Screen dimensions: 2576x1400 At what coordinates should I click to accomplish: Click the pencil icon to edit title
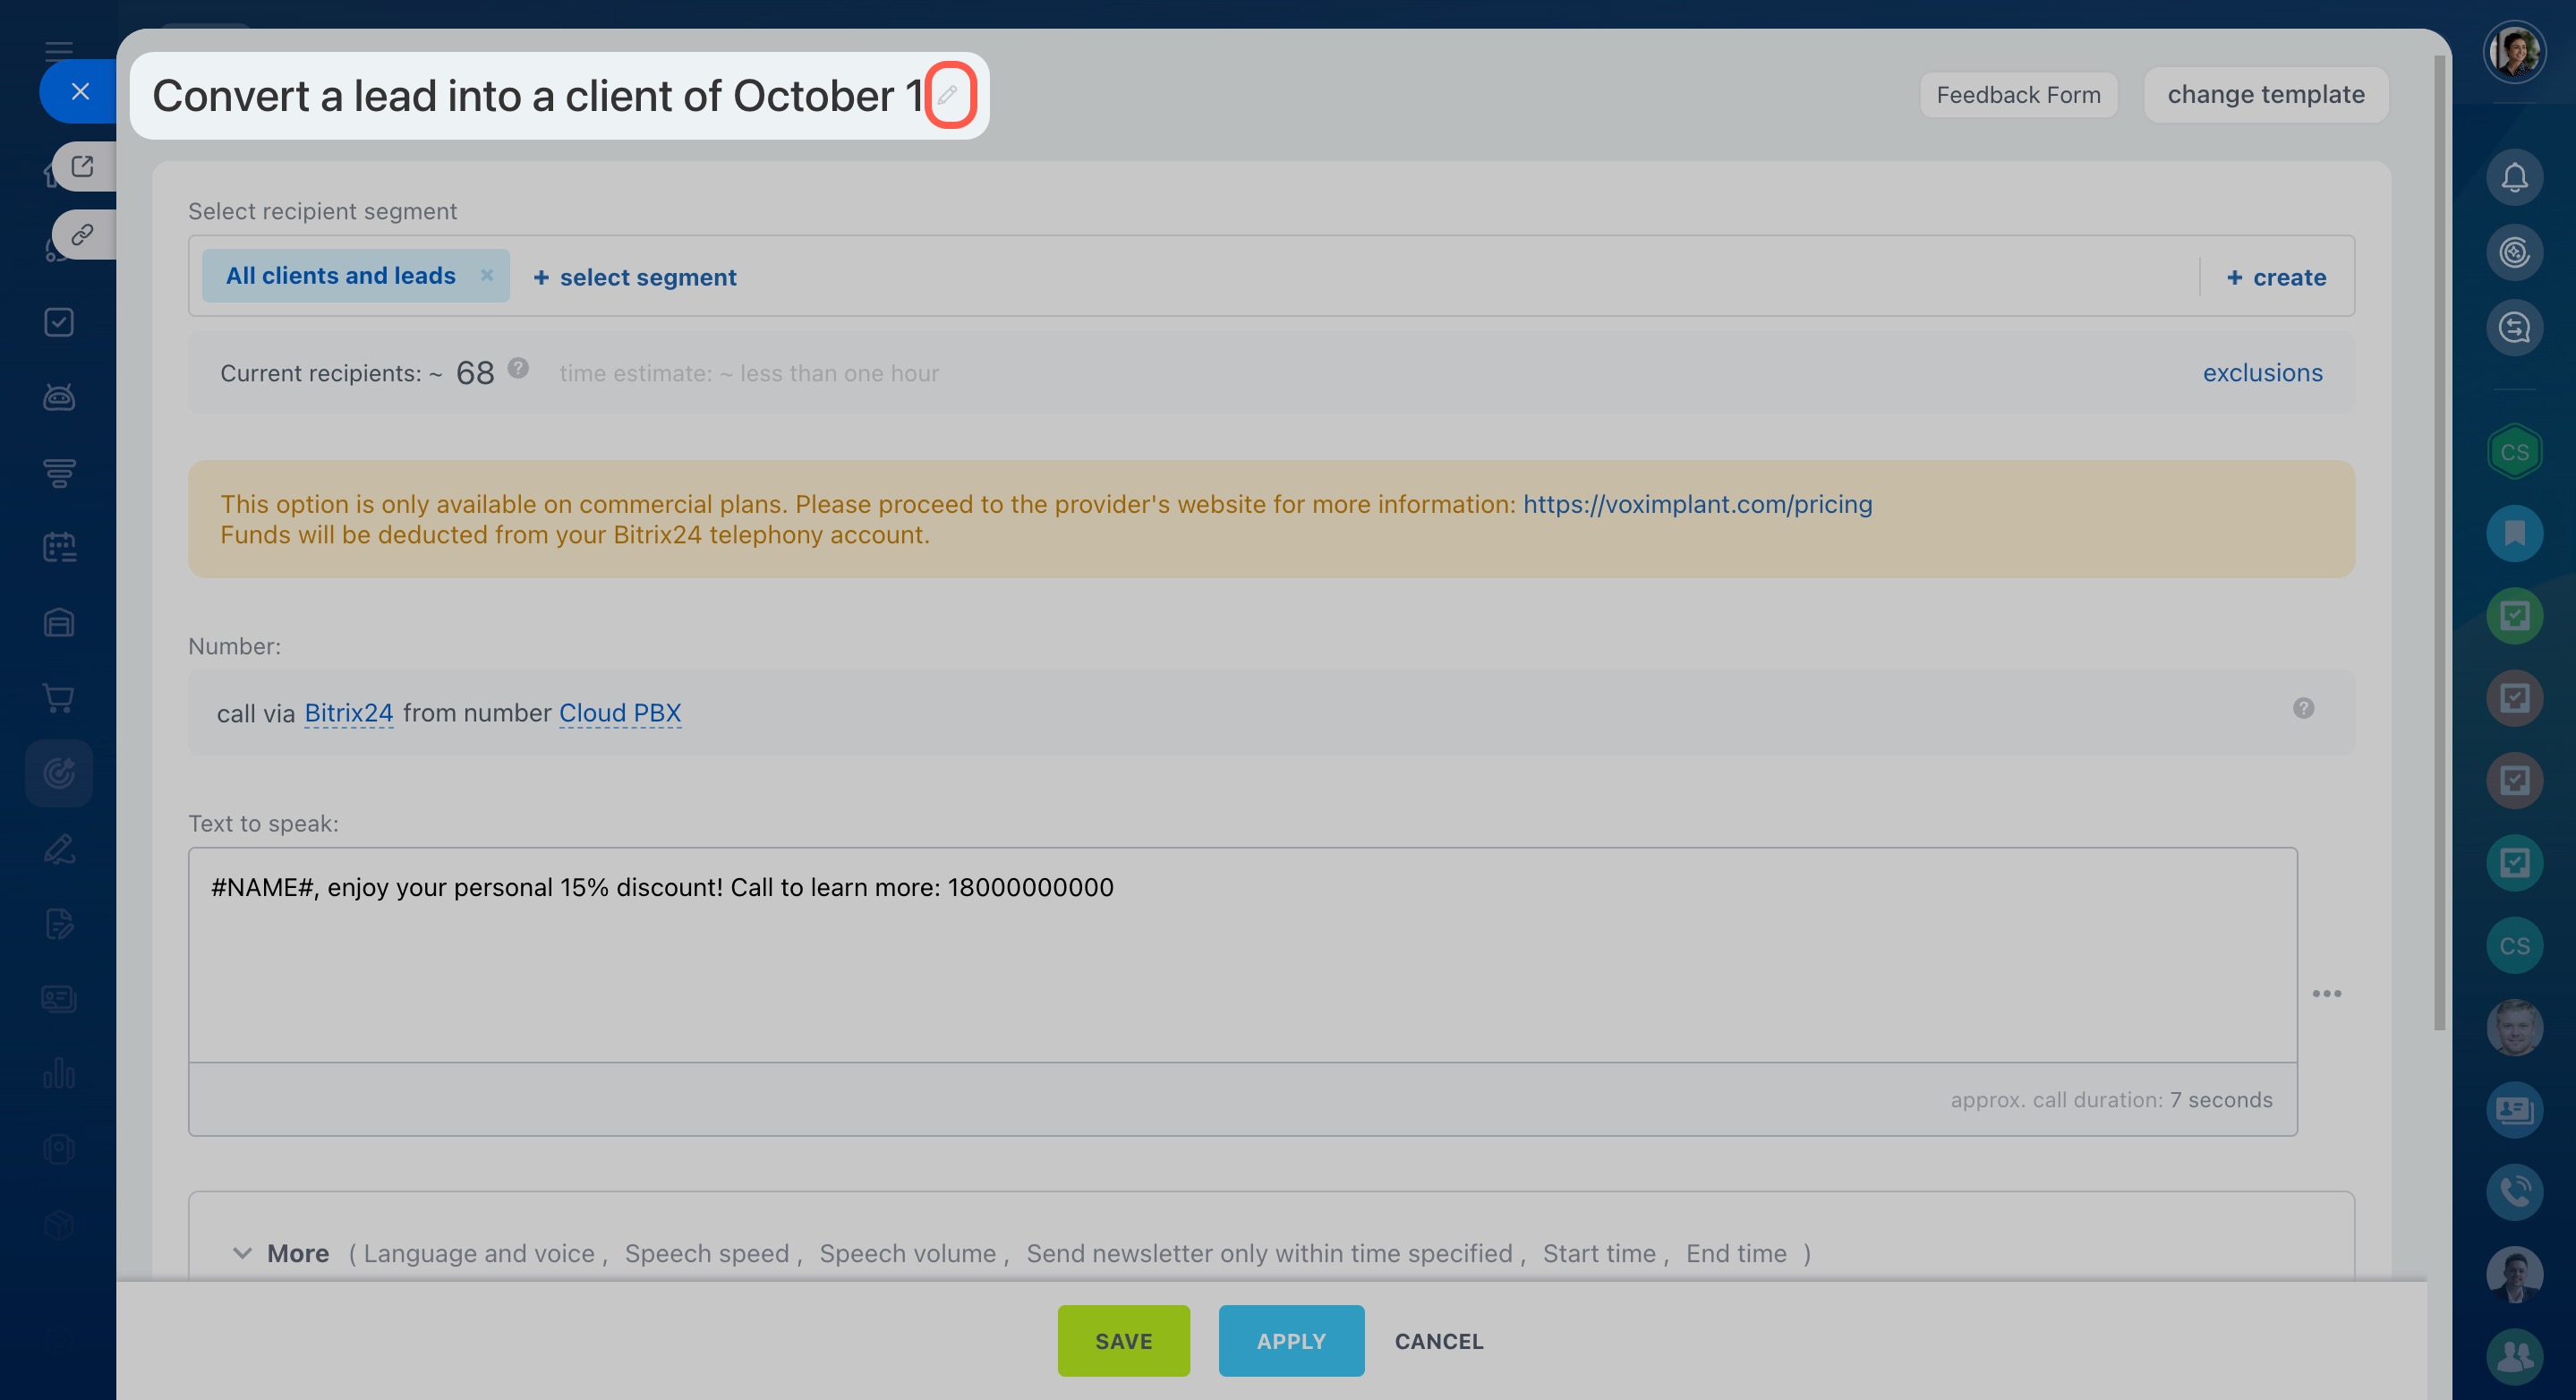pyautogui.click(x=948, y=95)
